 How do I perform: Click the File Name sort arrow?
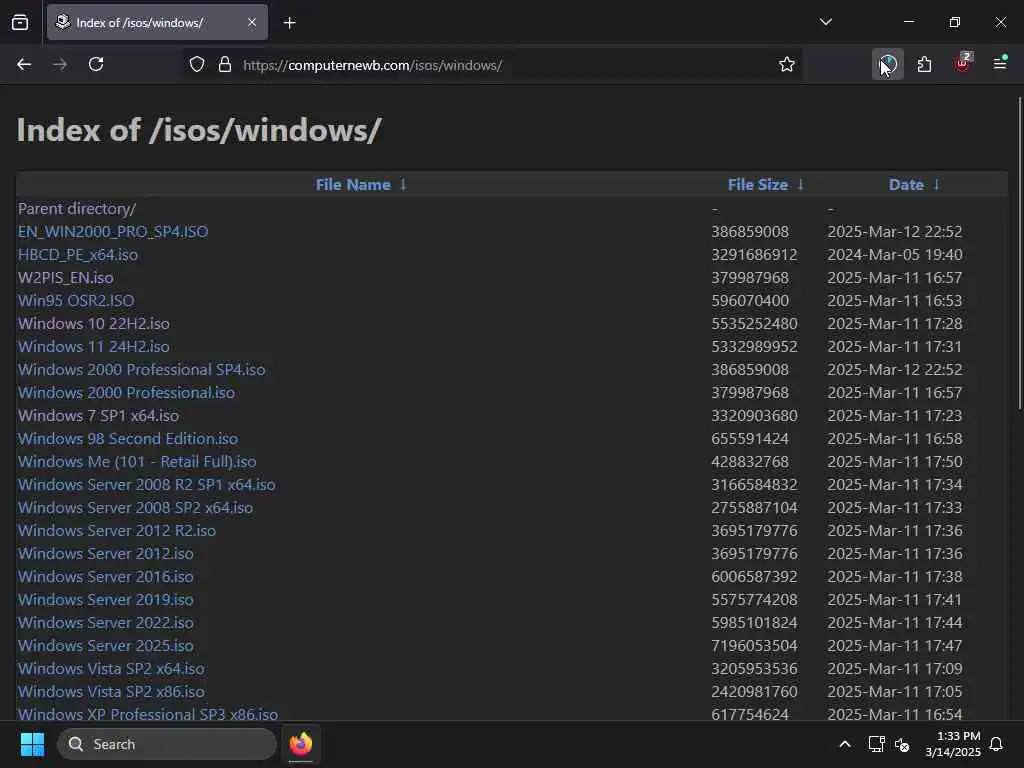pyautogui.click(x=404, y=185)
